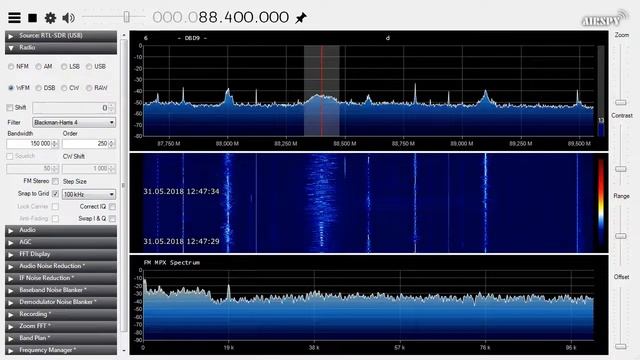640x360 pixels.
Task: Select DSB demodulation mode
Action: click(38, 88)
